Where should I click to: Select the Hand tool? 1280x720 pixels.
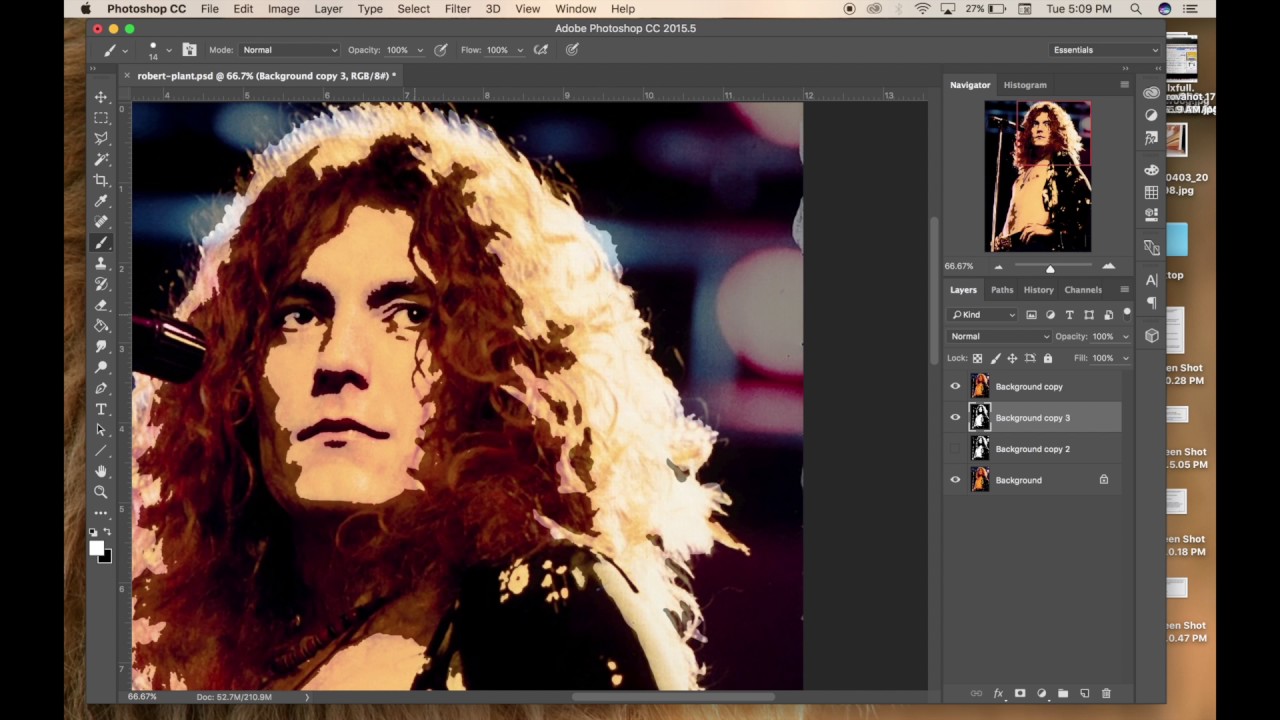click(101, 471)
